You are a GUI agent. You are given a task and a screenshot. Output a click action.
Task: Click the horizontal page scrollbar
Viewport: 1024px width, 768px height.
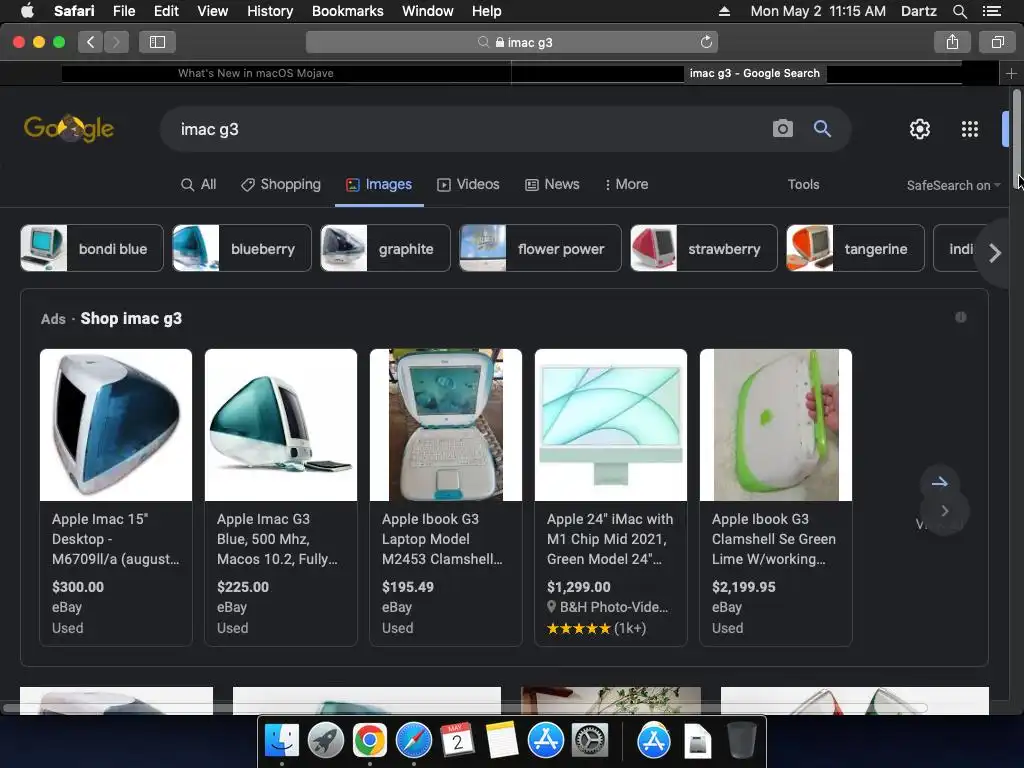tap(465, 708)
